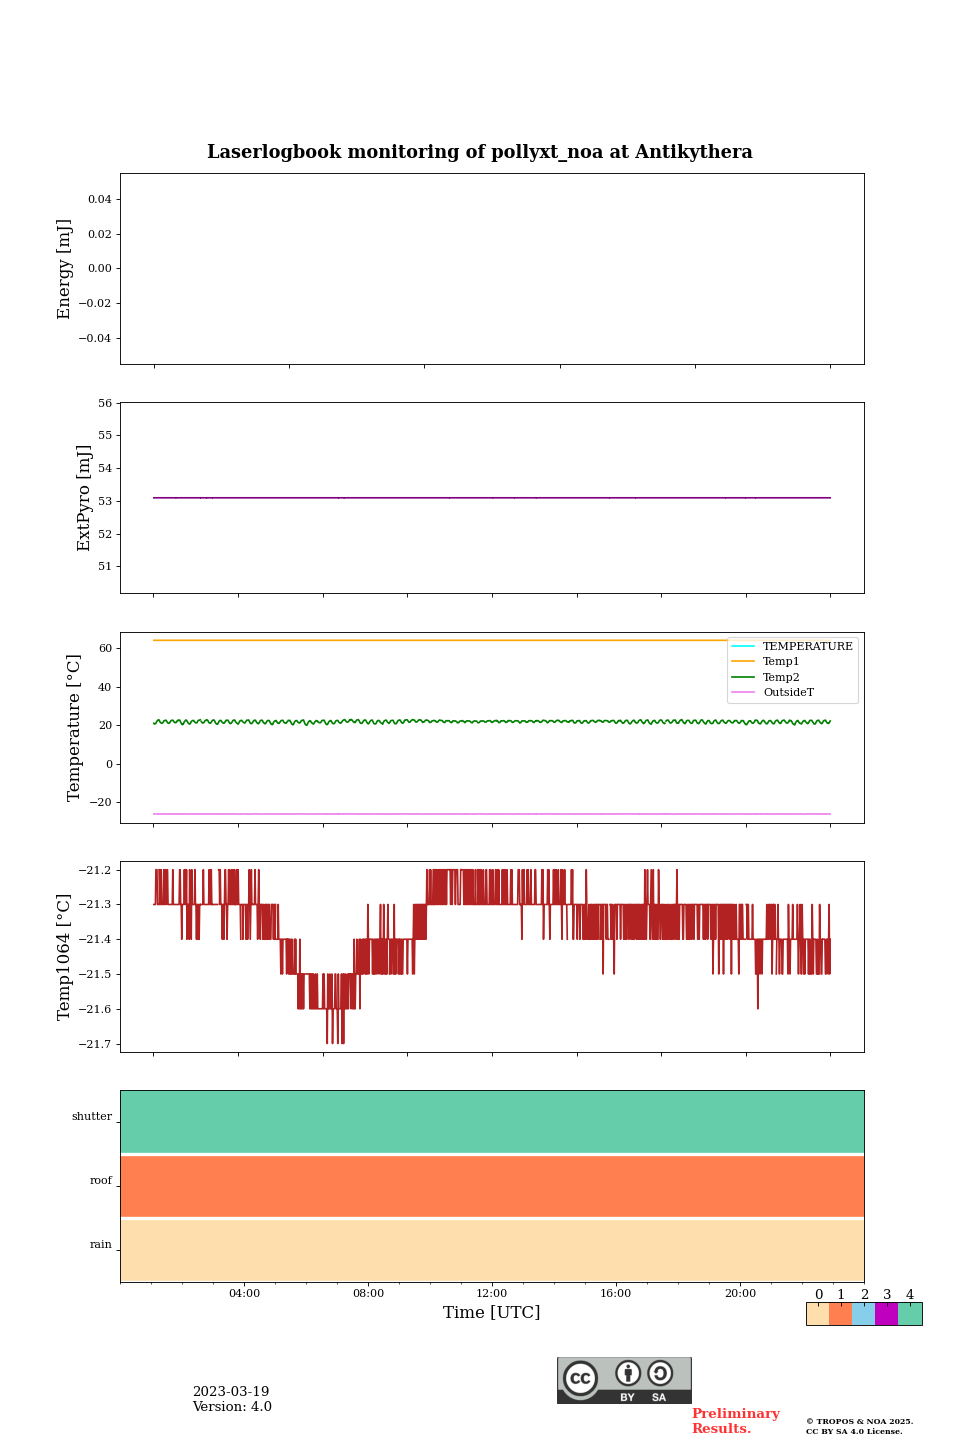Click the 08:00 time tick label
Screen dimensions: 960x1440
[x=368, y=1293]
